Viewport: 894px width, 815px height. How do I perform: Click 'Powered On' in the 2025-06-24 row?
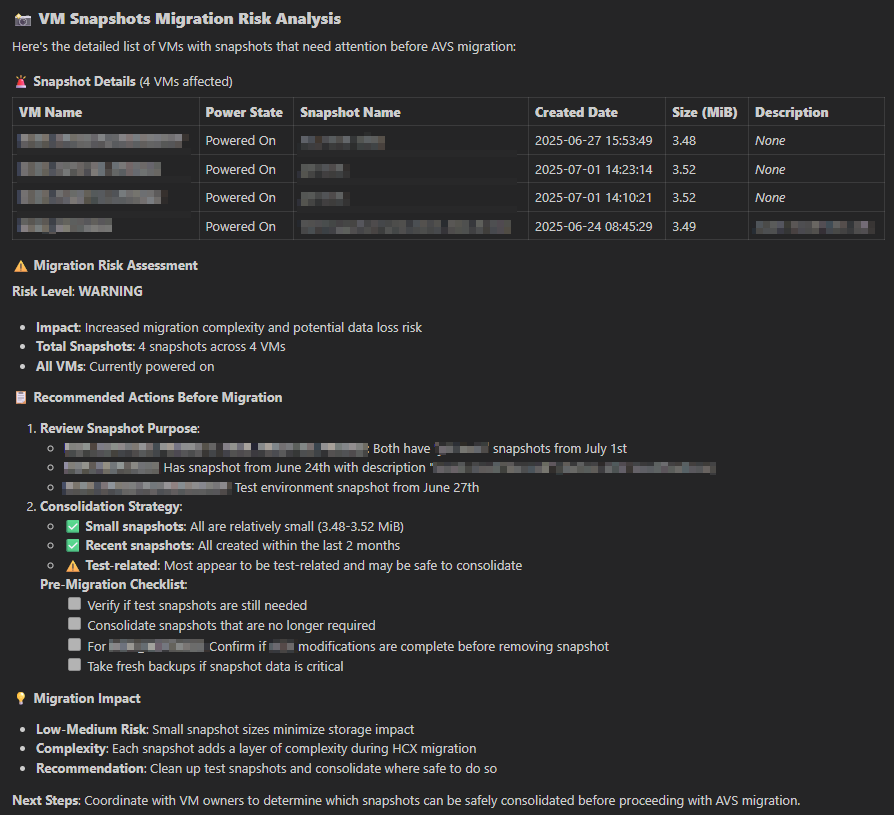[241, 227]
